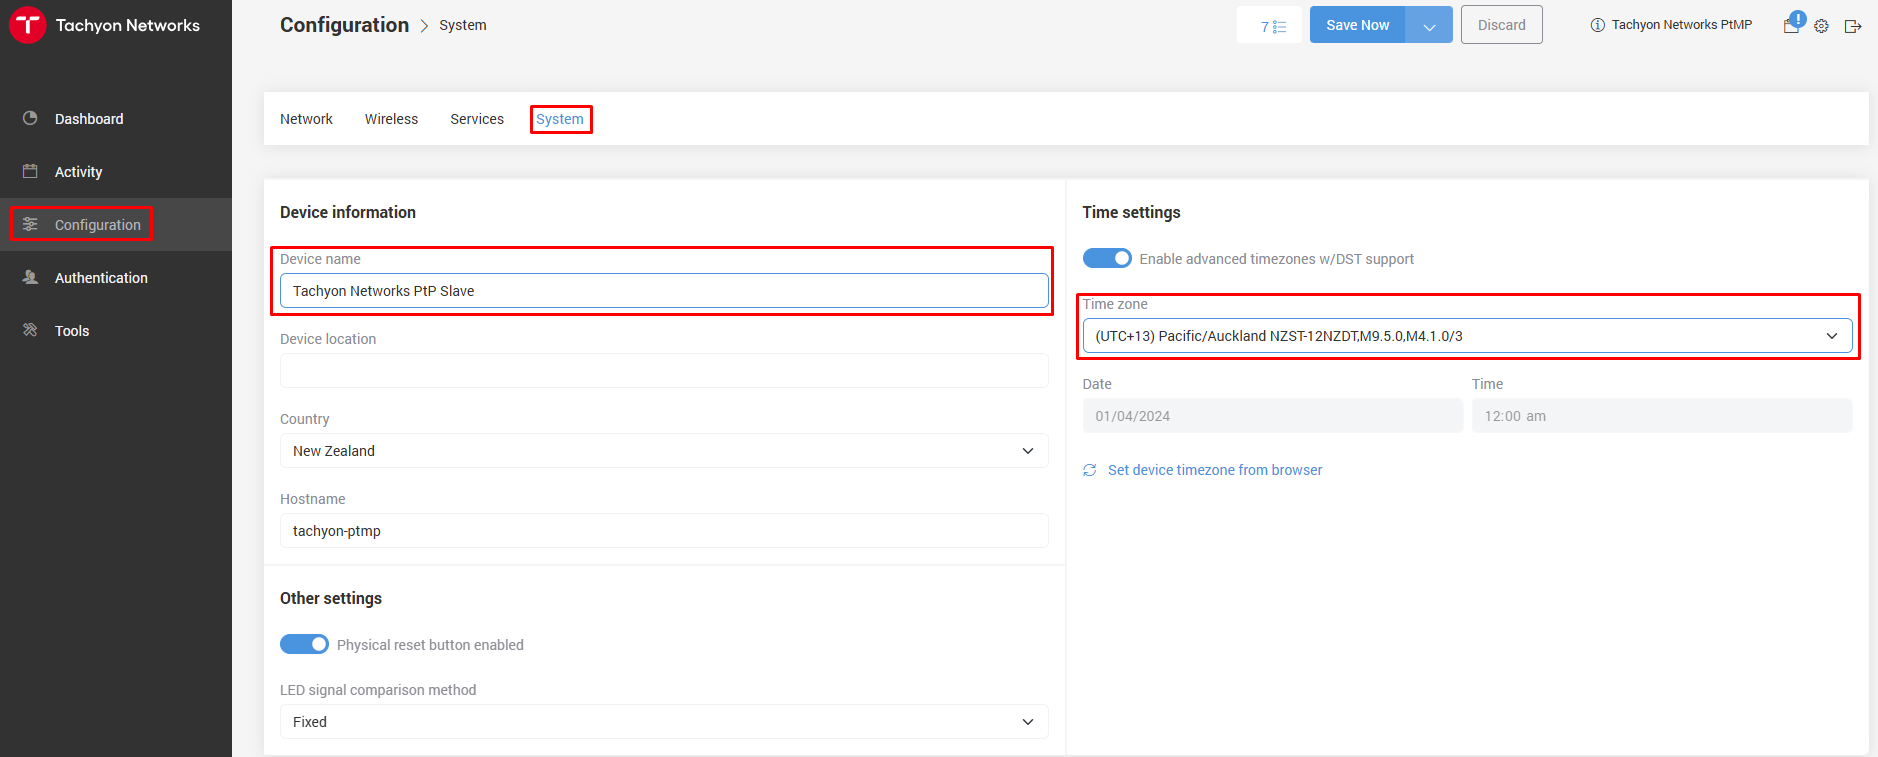Open LED signal comparison method dropdown
This screenshot has height=757, width=1878.
(664, 722)
